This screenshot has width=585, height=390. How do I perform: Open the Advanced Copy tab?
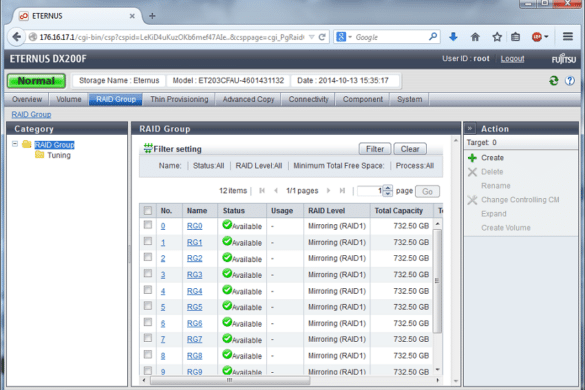pos(248,99)
